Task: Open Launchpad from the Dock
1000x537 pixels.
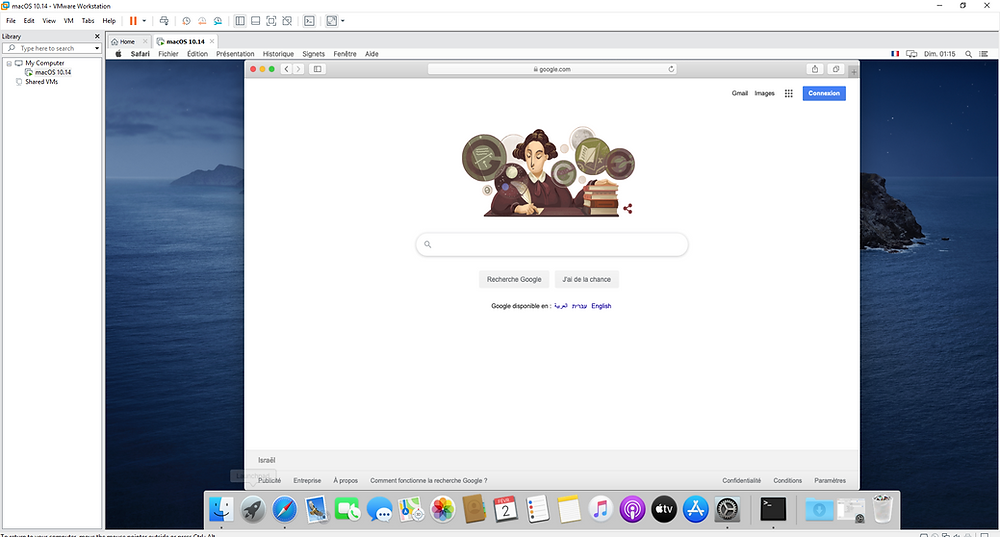Action: [253, 510]
